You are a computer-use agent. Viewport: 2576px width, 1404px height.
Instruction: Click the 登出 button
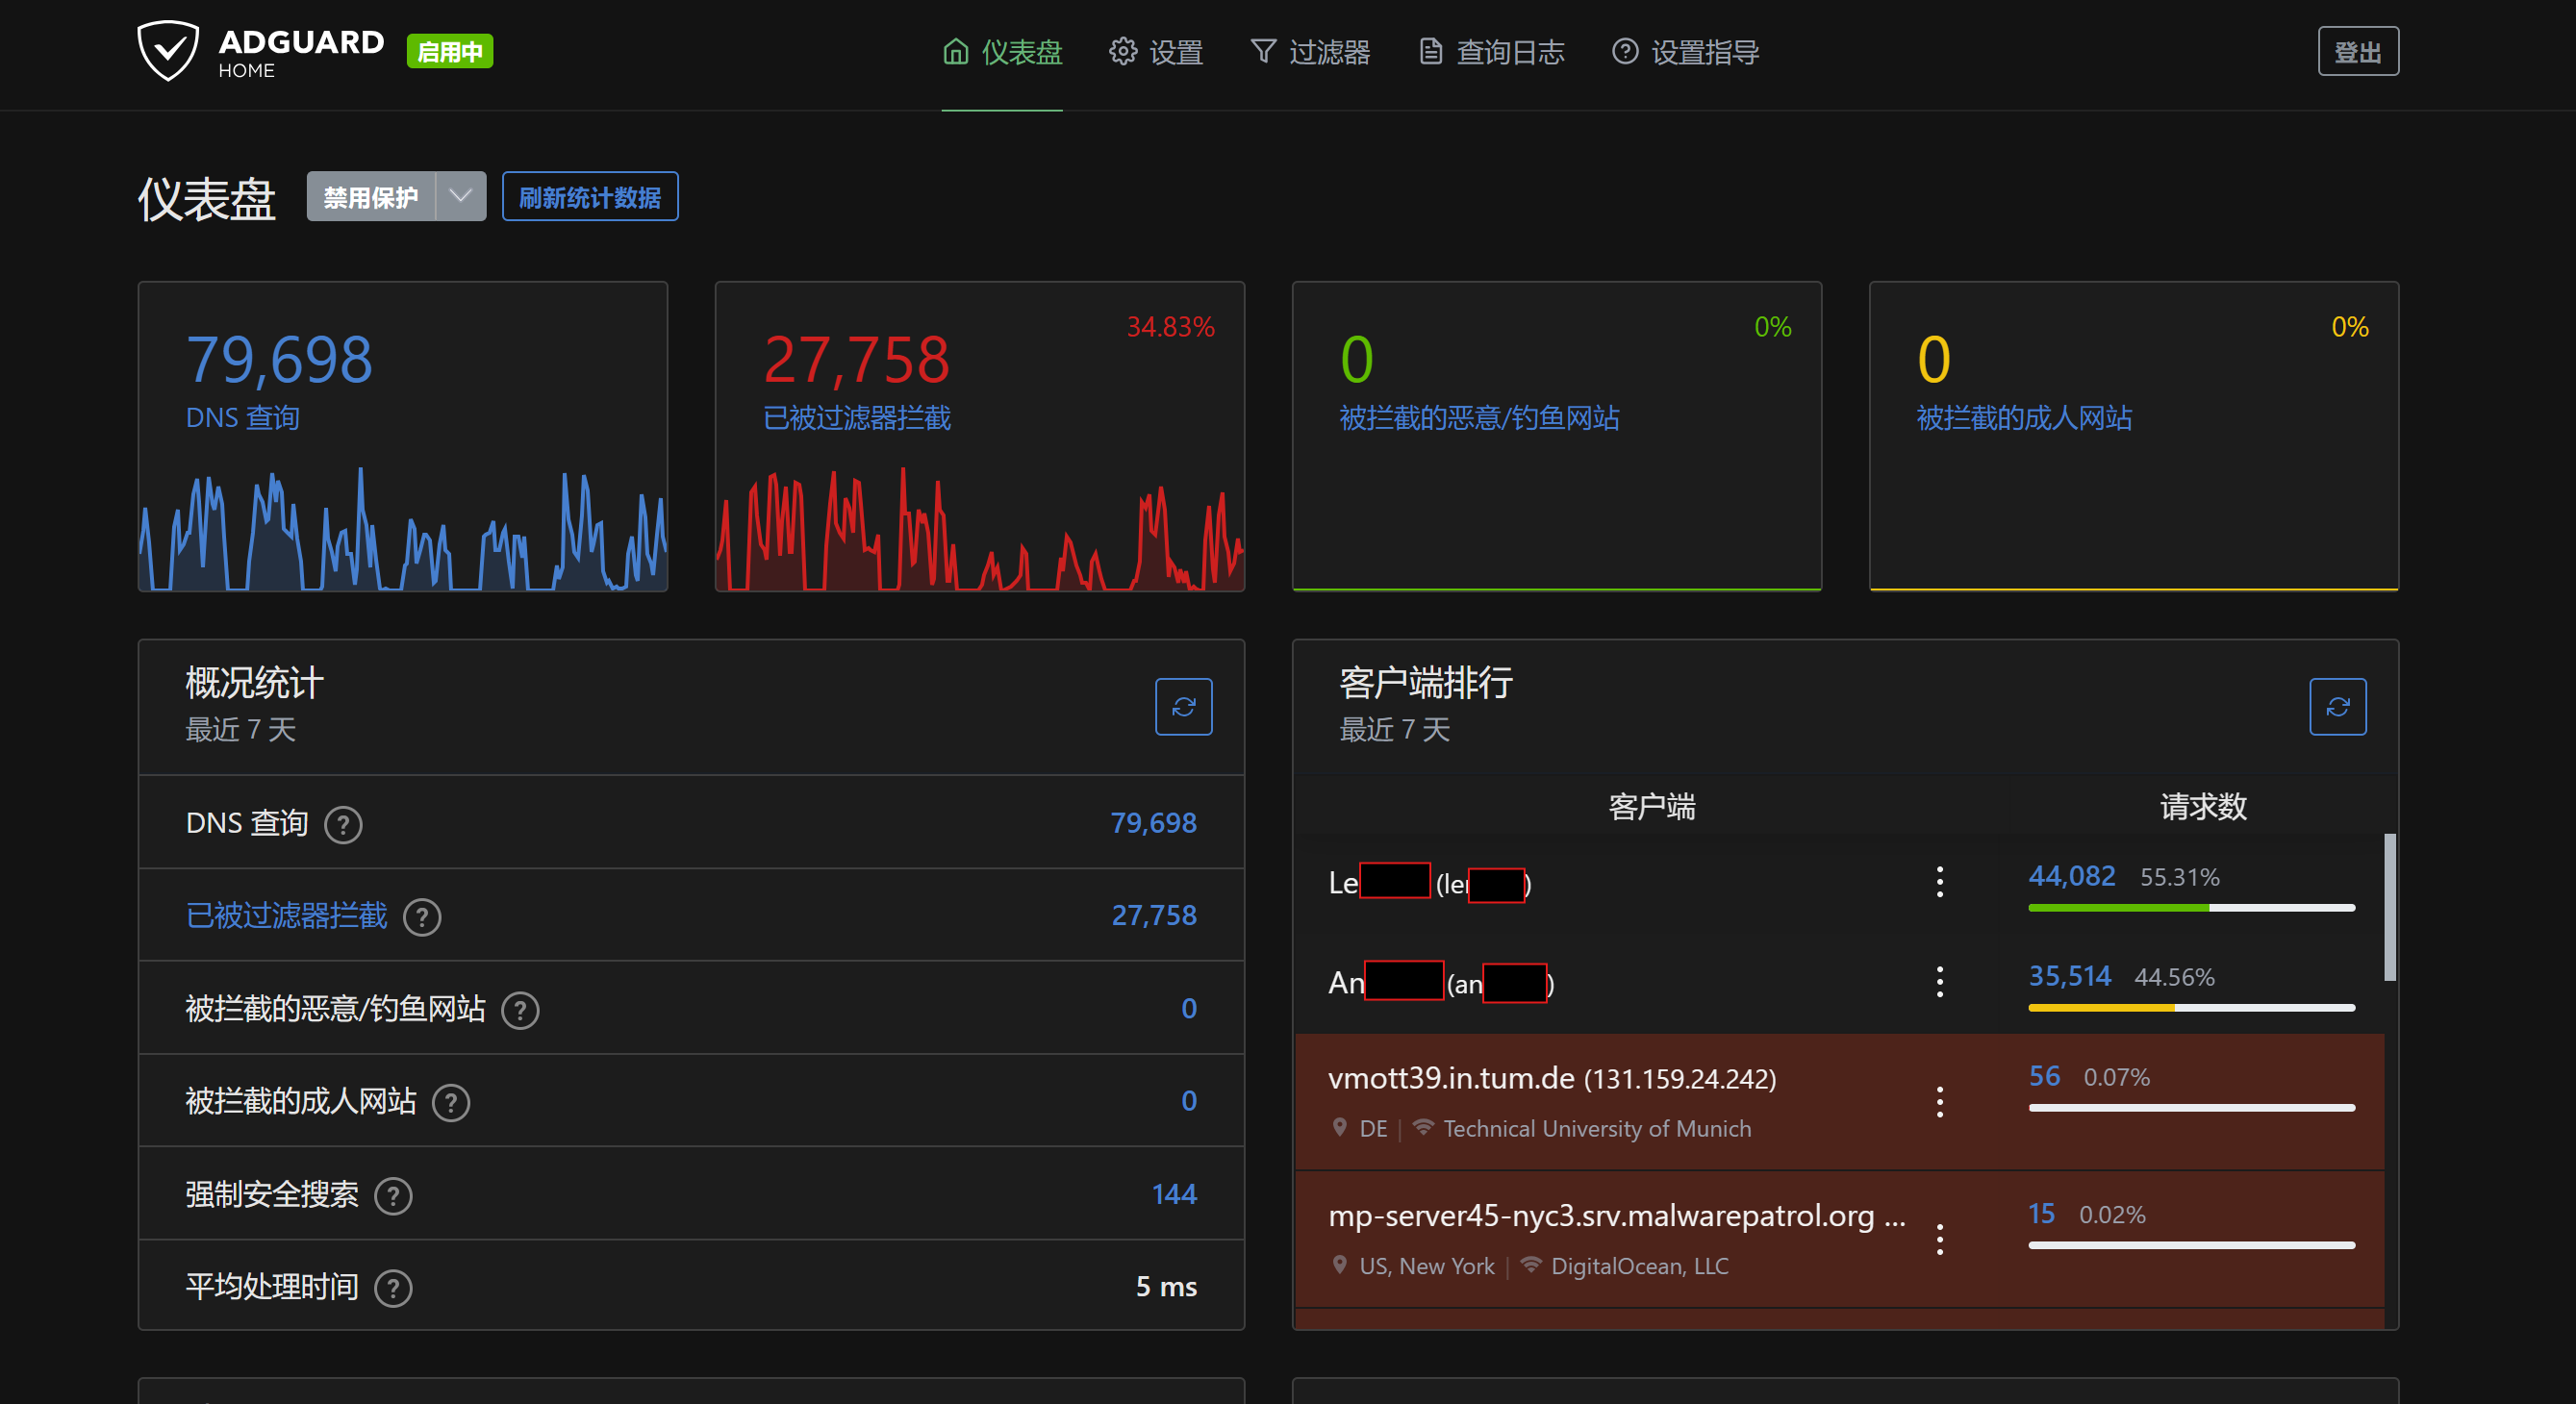(2357, 52)
